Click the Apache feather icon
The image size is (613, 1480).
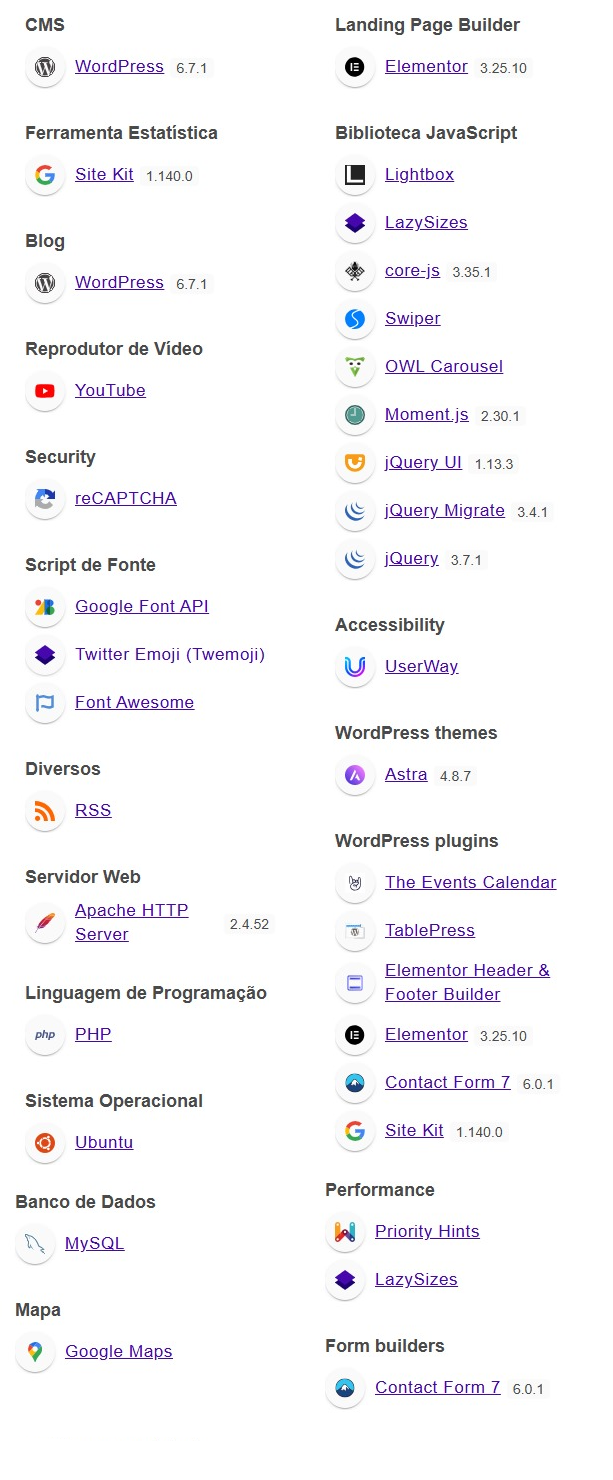click(x=45, y=923)
